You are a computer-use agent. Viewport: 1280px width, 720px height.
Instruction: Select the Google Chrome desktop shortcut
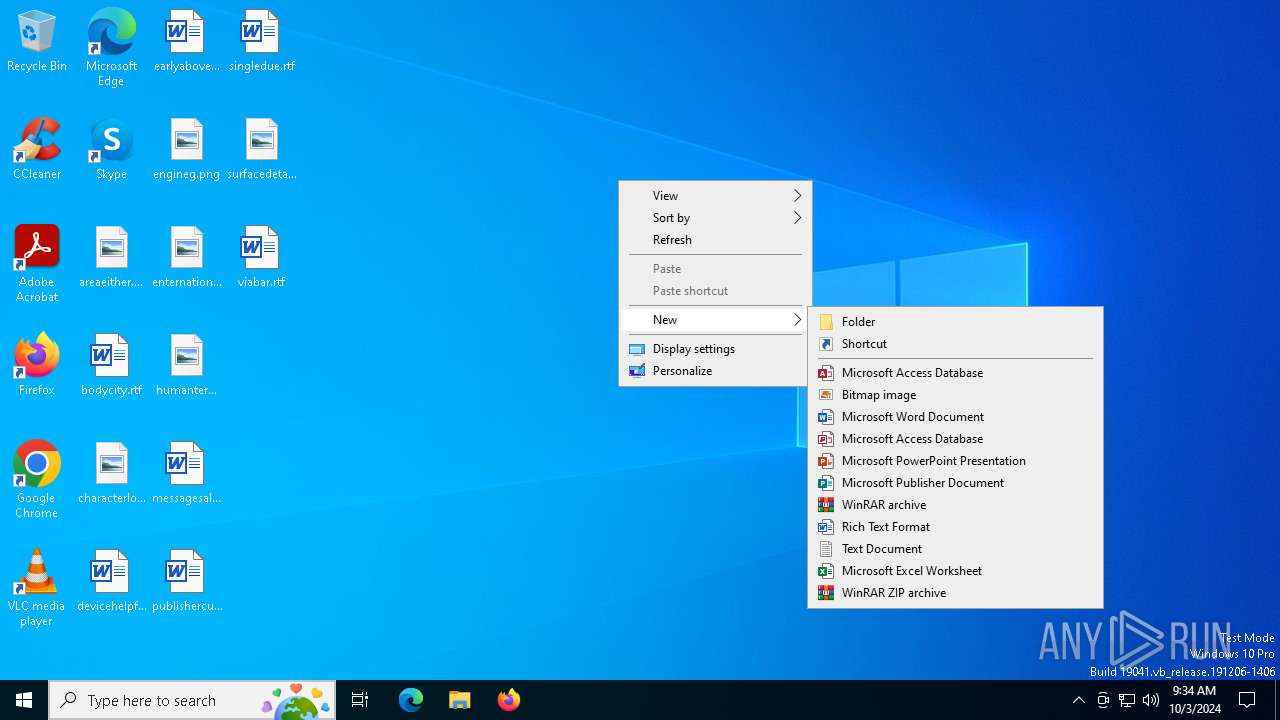tap(37, 480)
